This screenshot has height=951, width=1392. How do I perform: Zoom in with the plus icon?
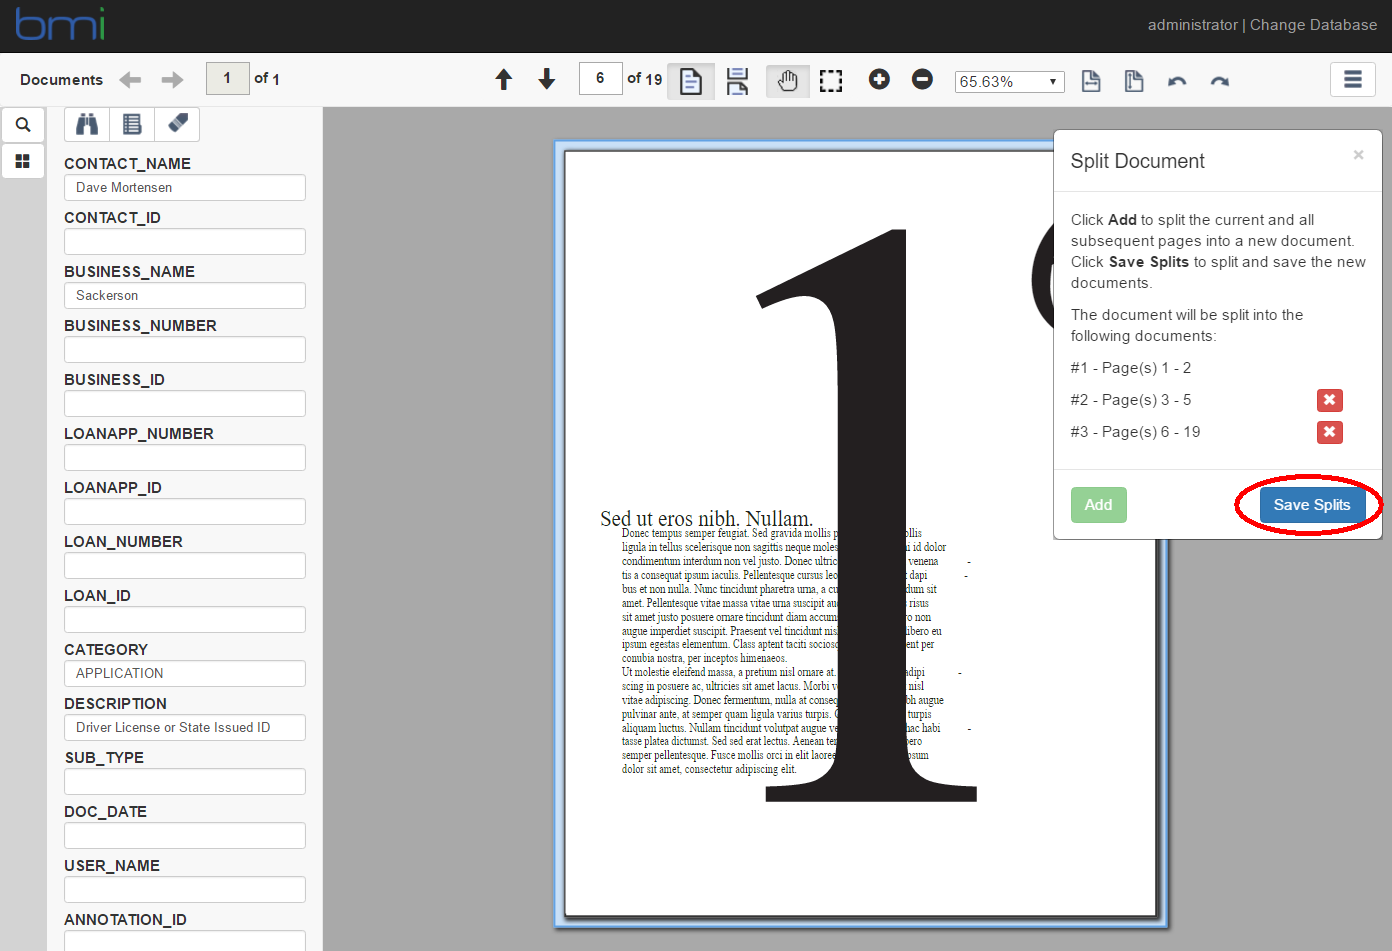tap(879, 79)
